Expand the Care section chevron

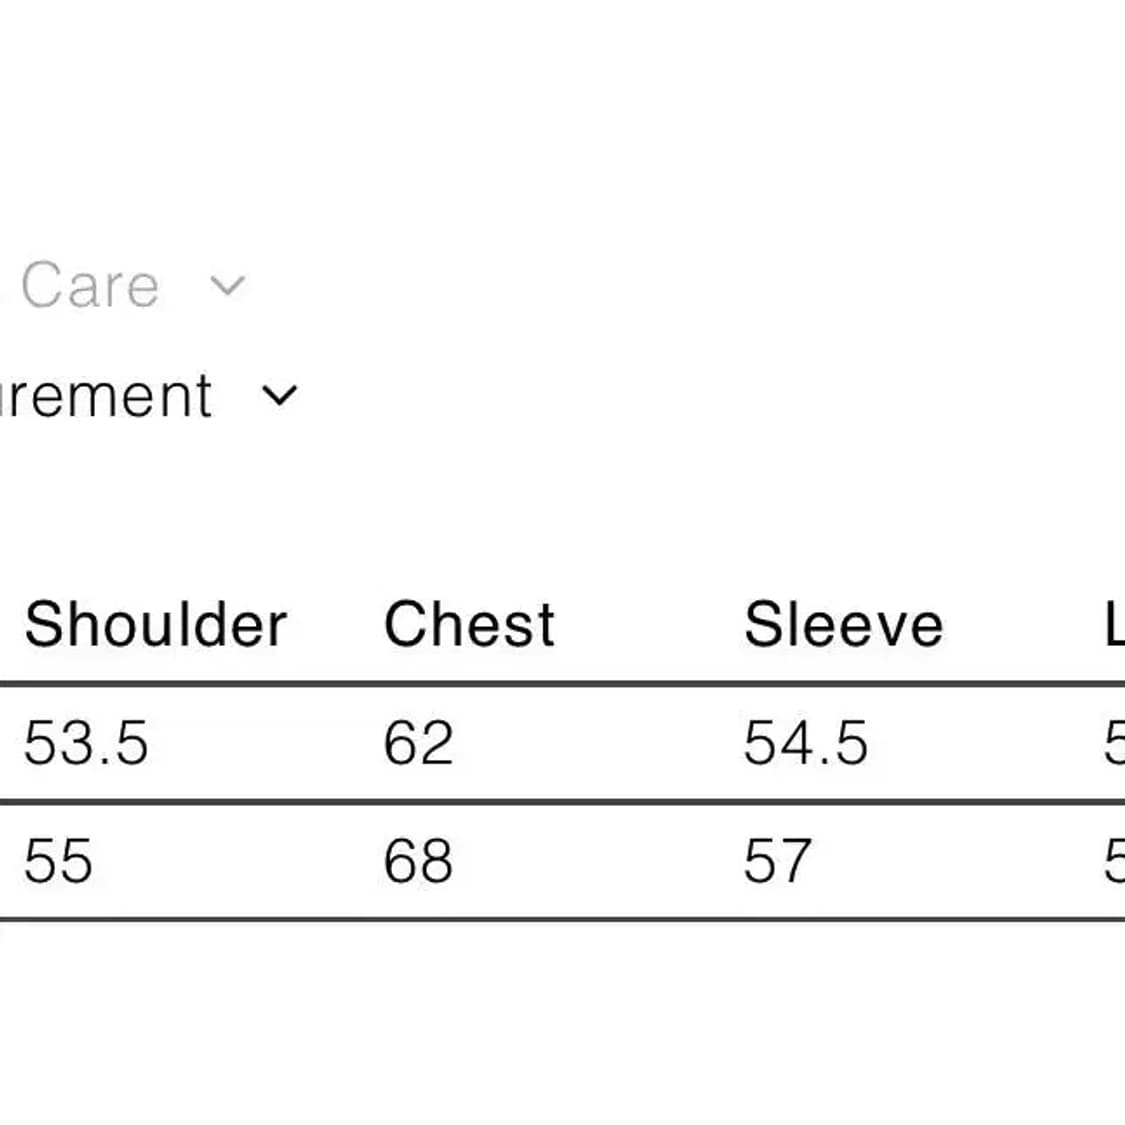pyautogui.click(x=227, y=286)
